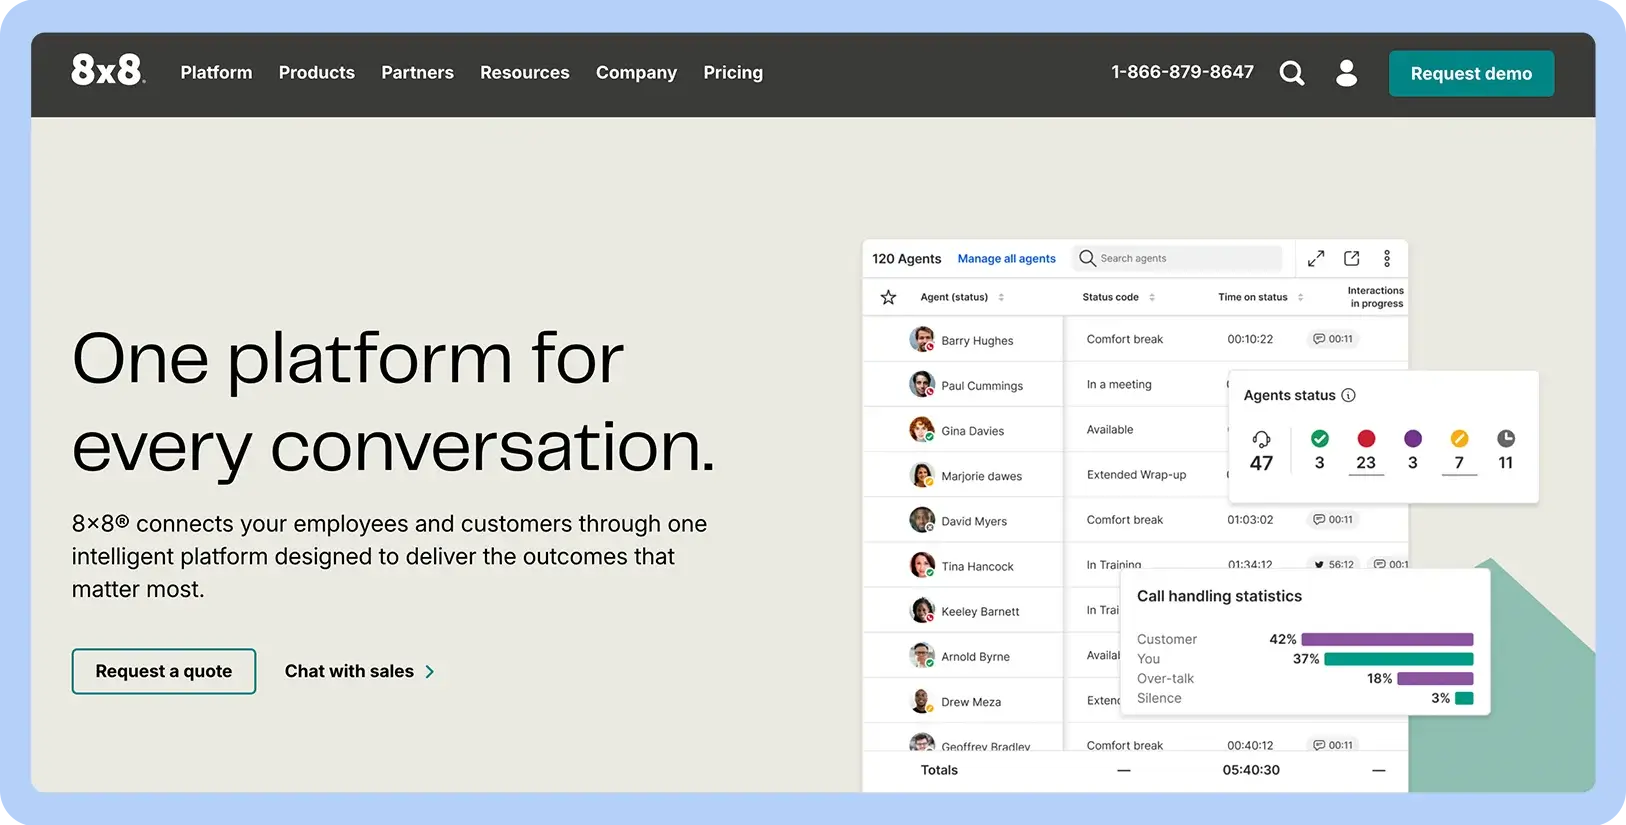Select the green available status indicator

1319,439
